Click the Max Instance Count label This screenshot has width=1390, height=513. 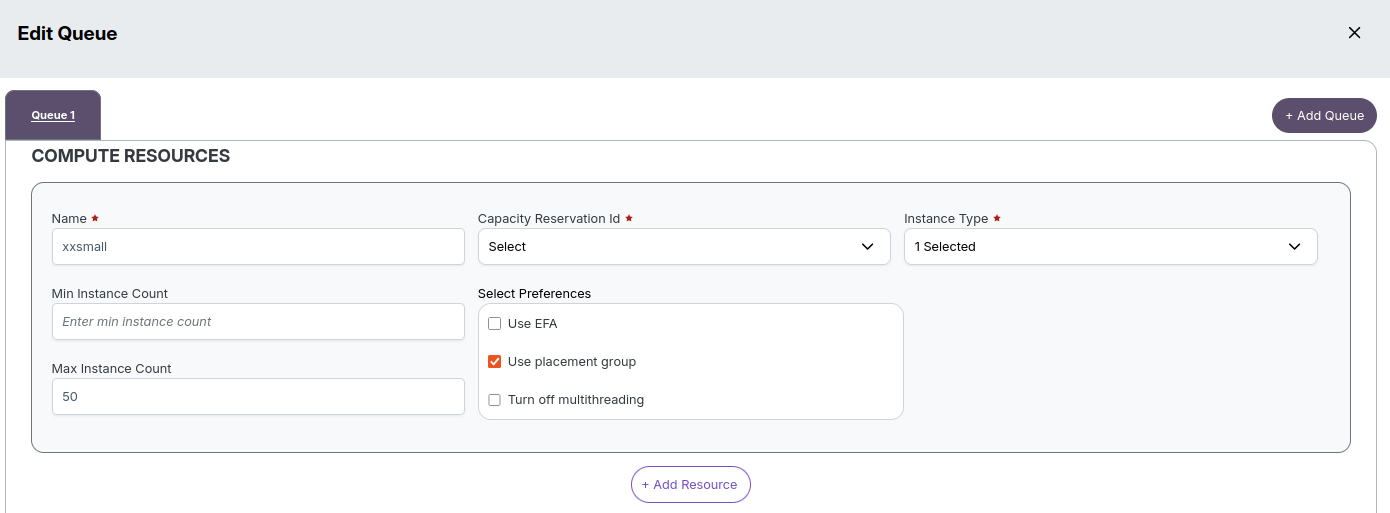112,368
